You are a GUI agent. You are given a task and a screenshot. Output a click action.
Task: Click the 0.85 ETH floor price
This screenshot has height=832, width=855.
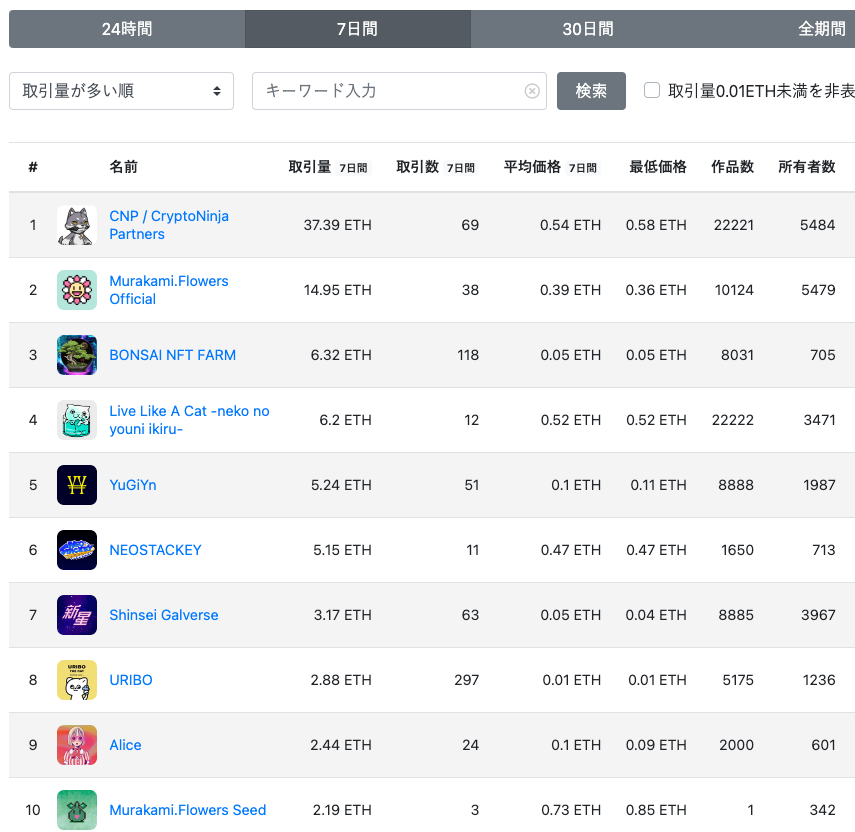click(656, 810)
